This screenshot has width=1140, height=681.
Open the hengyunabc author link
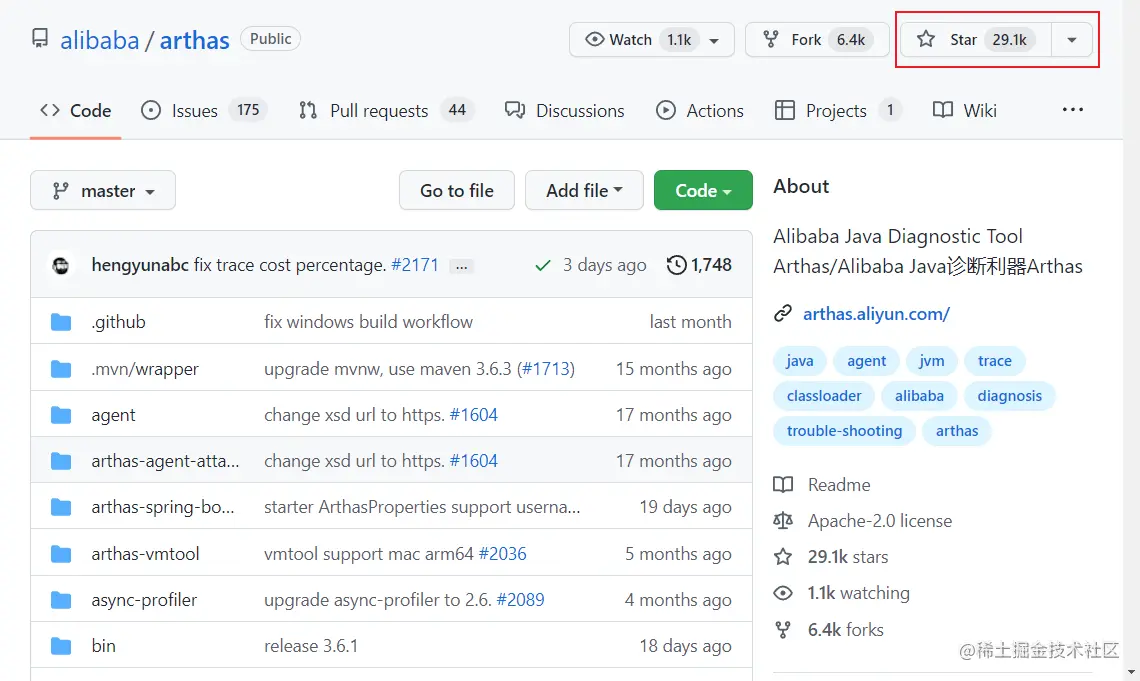140,265
